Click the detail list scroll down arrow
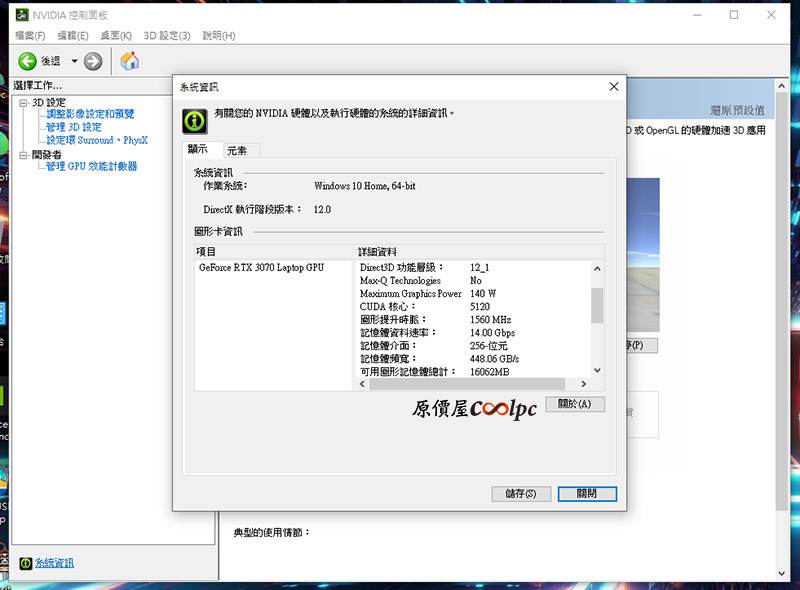 pos(597,371)
